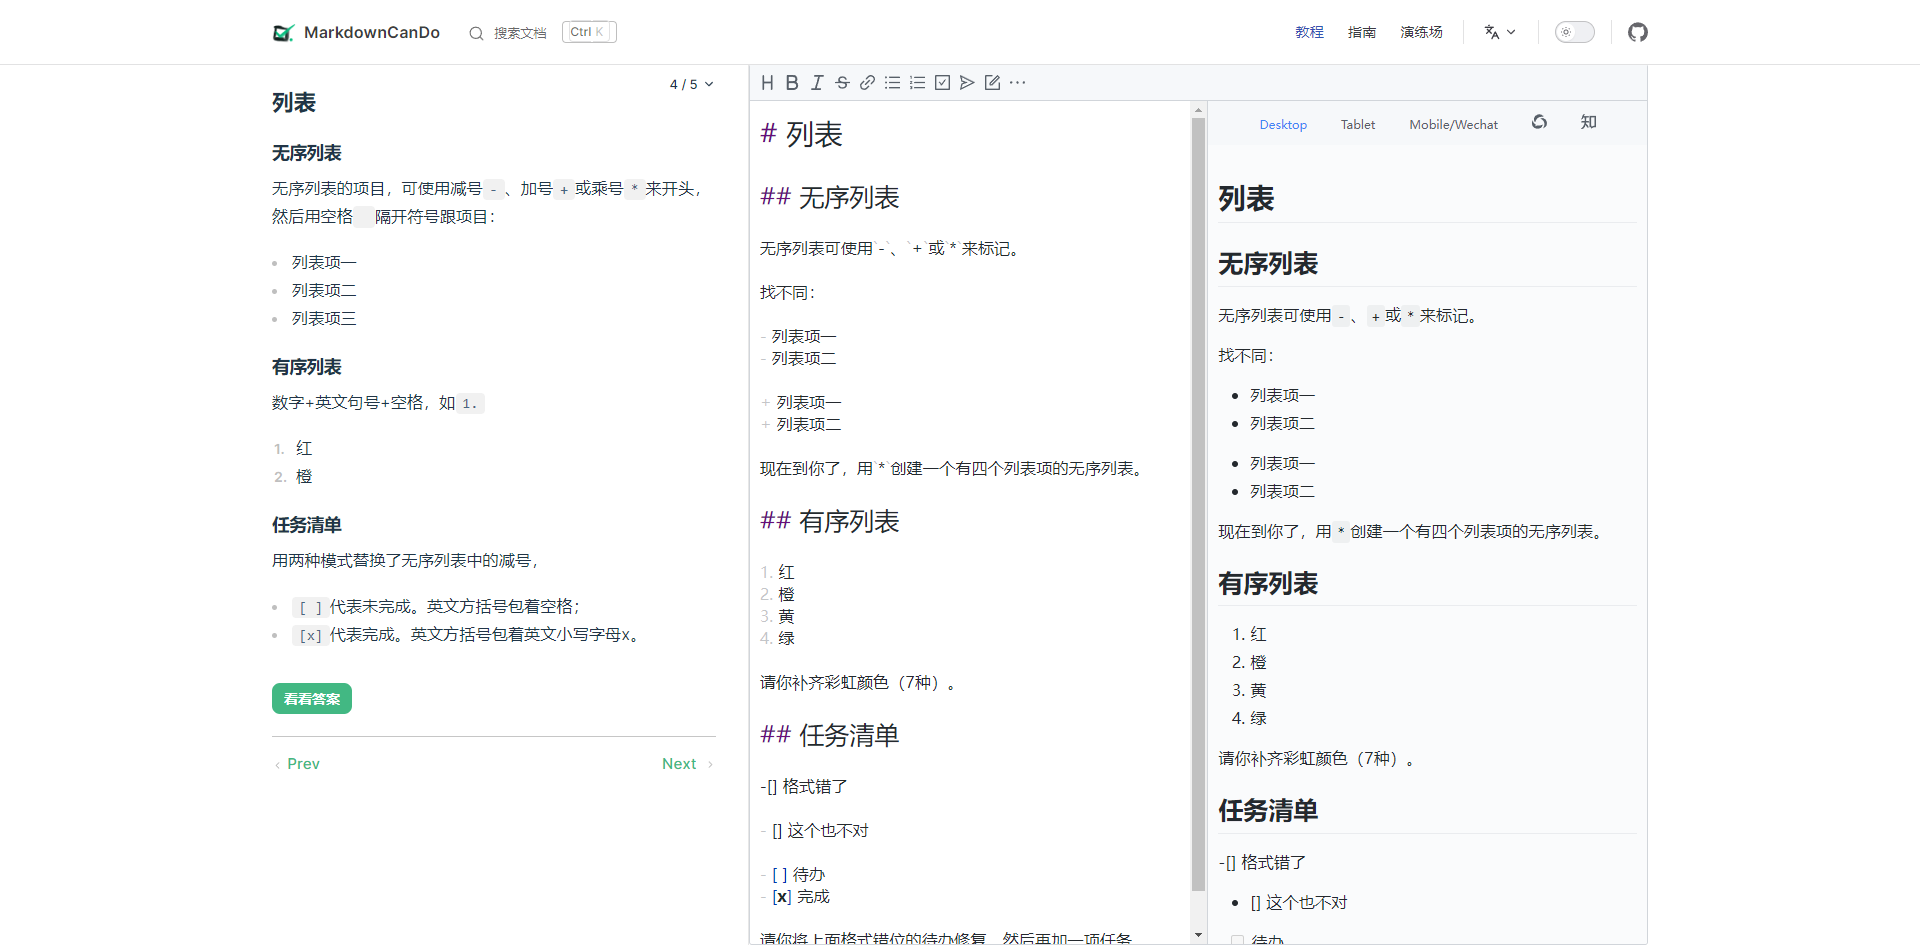Image resolution: width=1920 pixels, height=945 pixels.
Task: Insert a task list checkbox
Action: [942, 83]
